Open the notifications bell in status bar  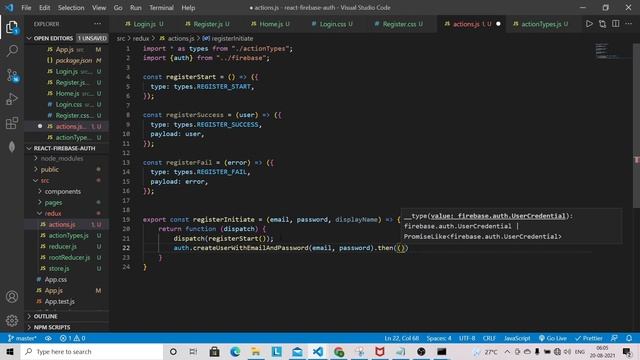[629, 338]
